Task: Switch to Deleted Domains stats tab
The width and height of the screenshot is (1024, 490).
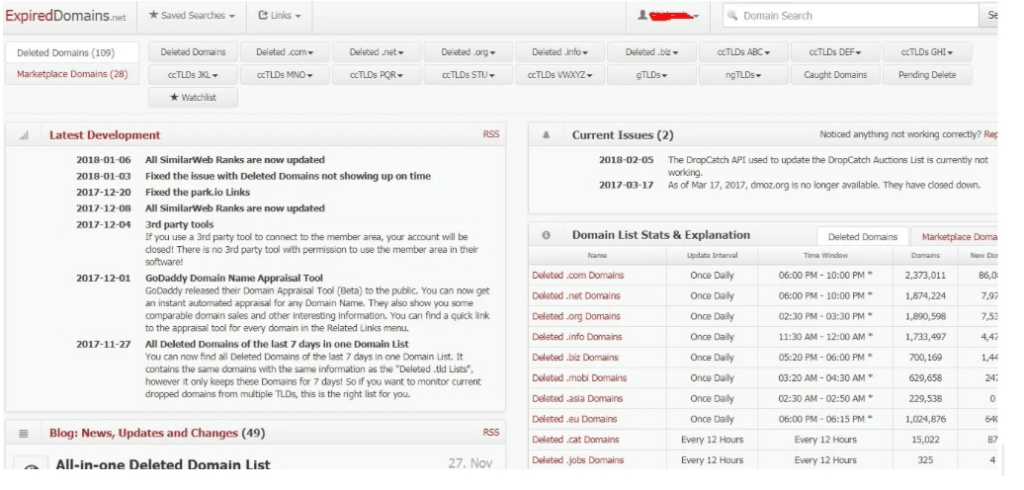Action: coord(863,236)
